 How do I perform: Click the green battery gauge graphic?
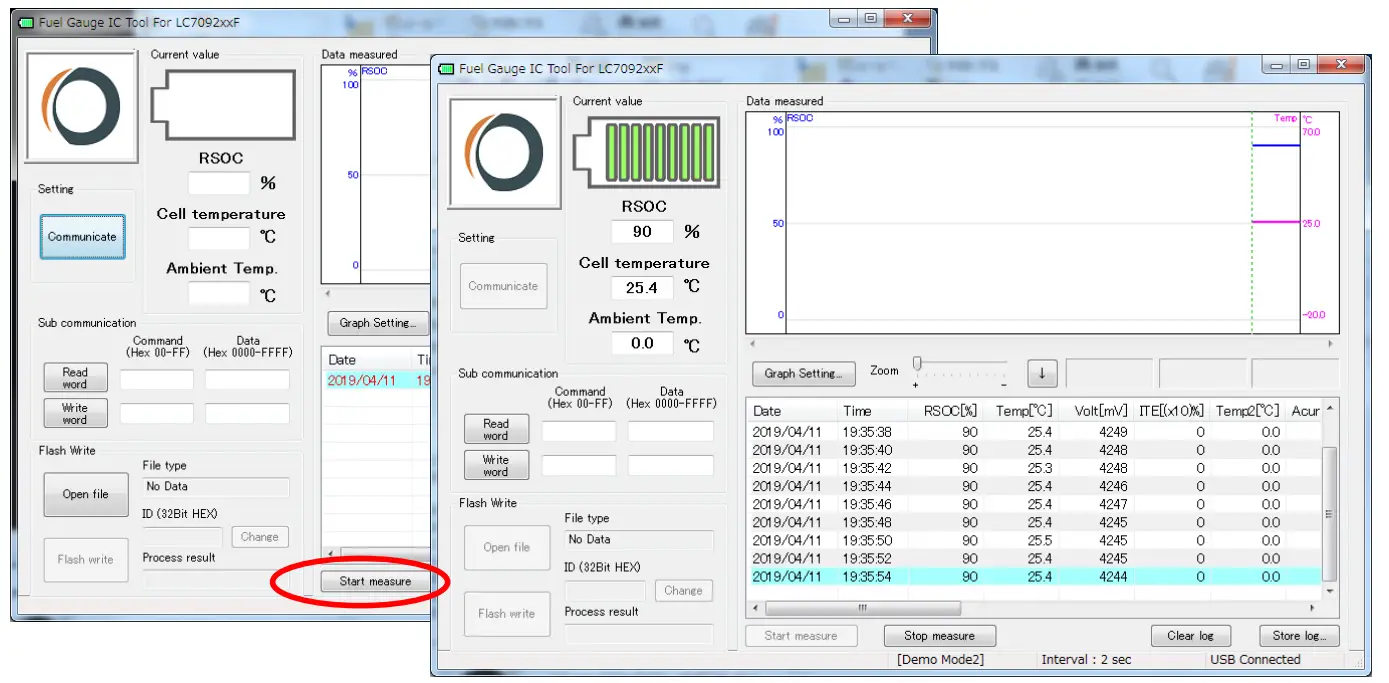(x=647, y=152)
